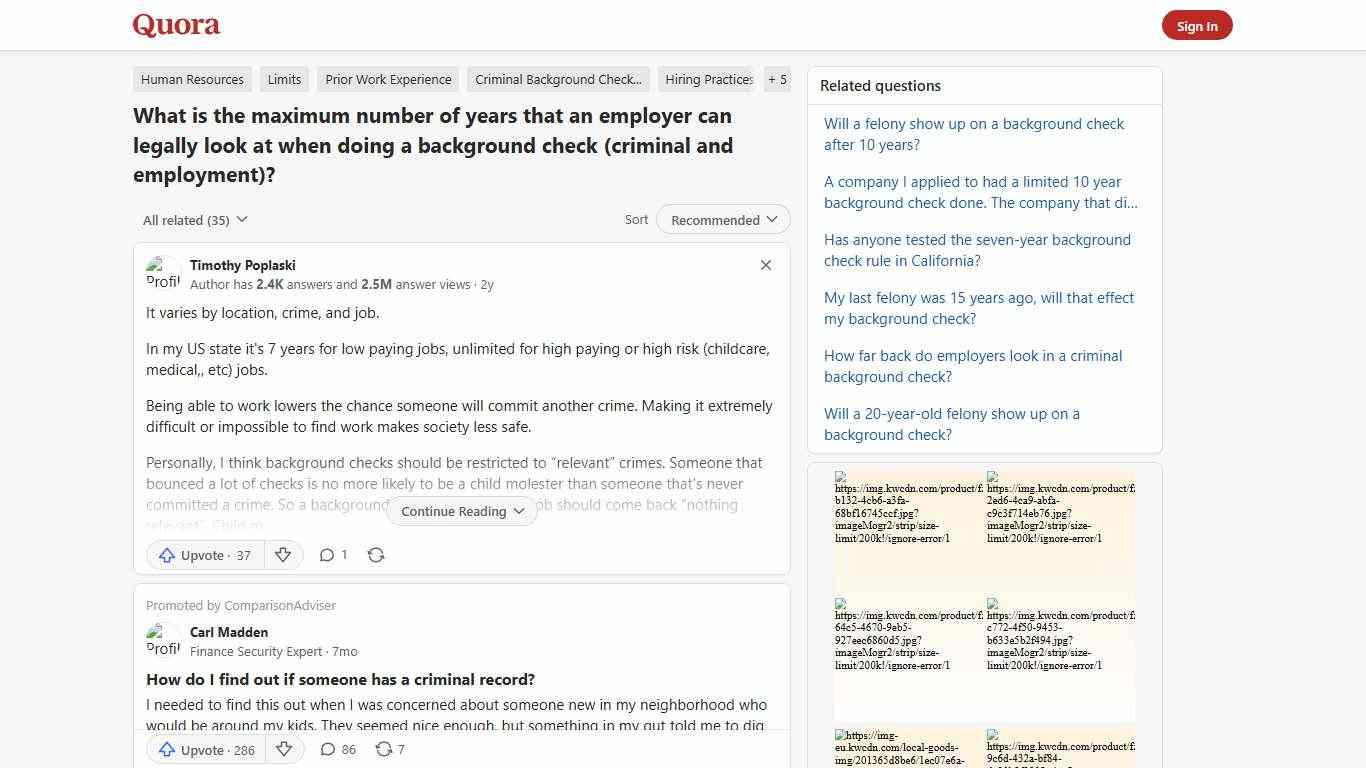Open the Prior Work Experience topic

(388, 79)
